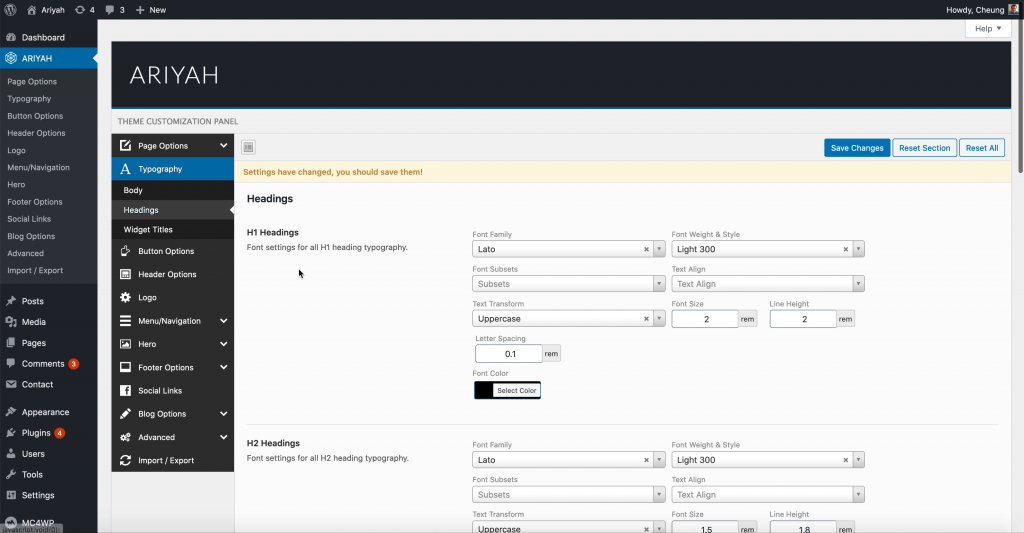Open the user avatar next to Howdy

point(1013,10)
